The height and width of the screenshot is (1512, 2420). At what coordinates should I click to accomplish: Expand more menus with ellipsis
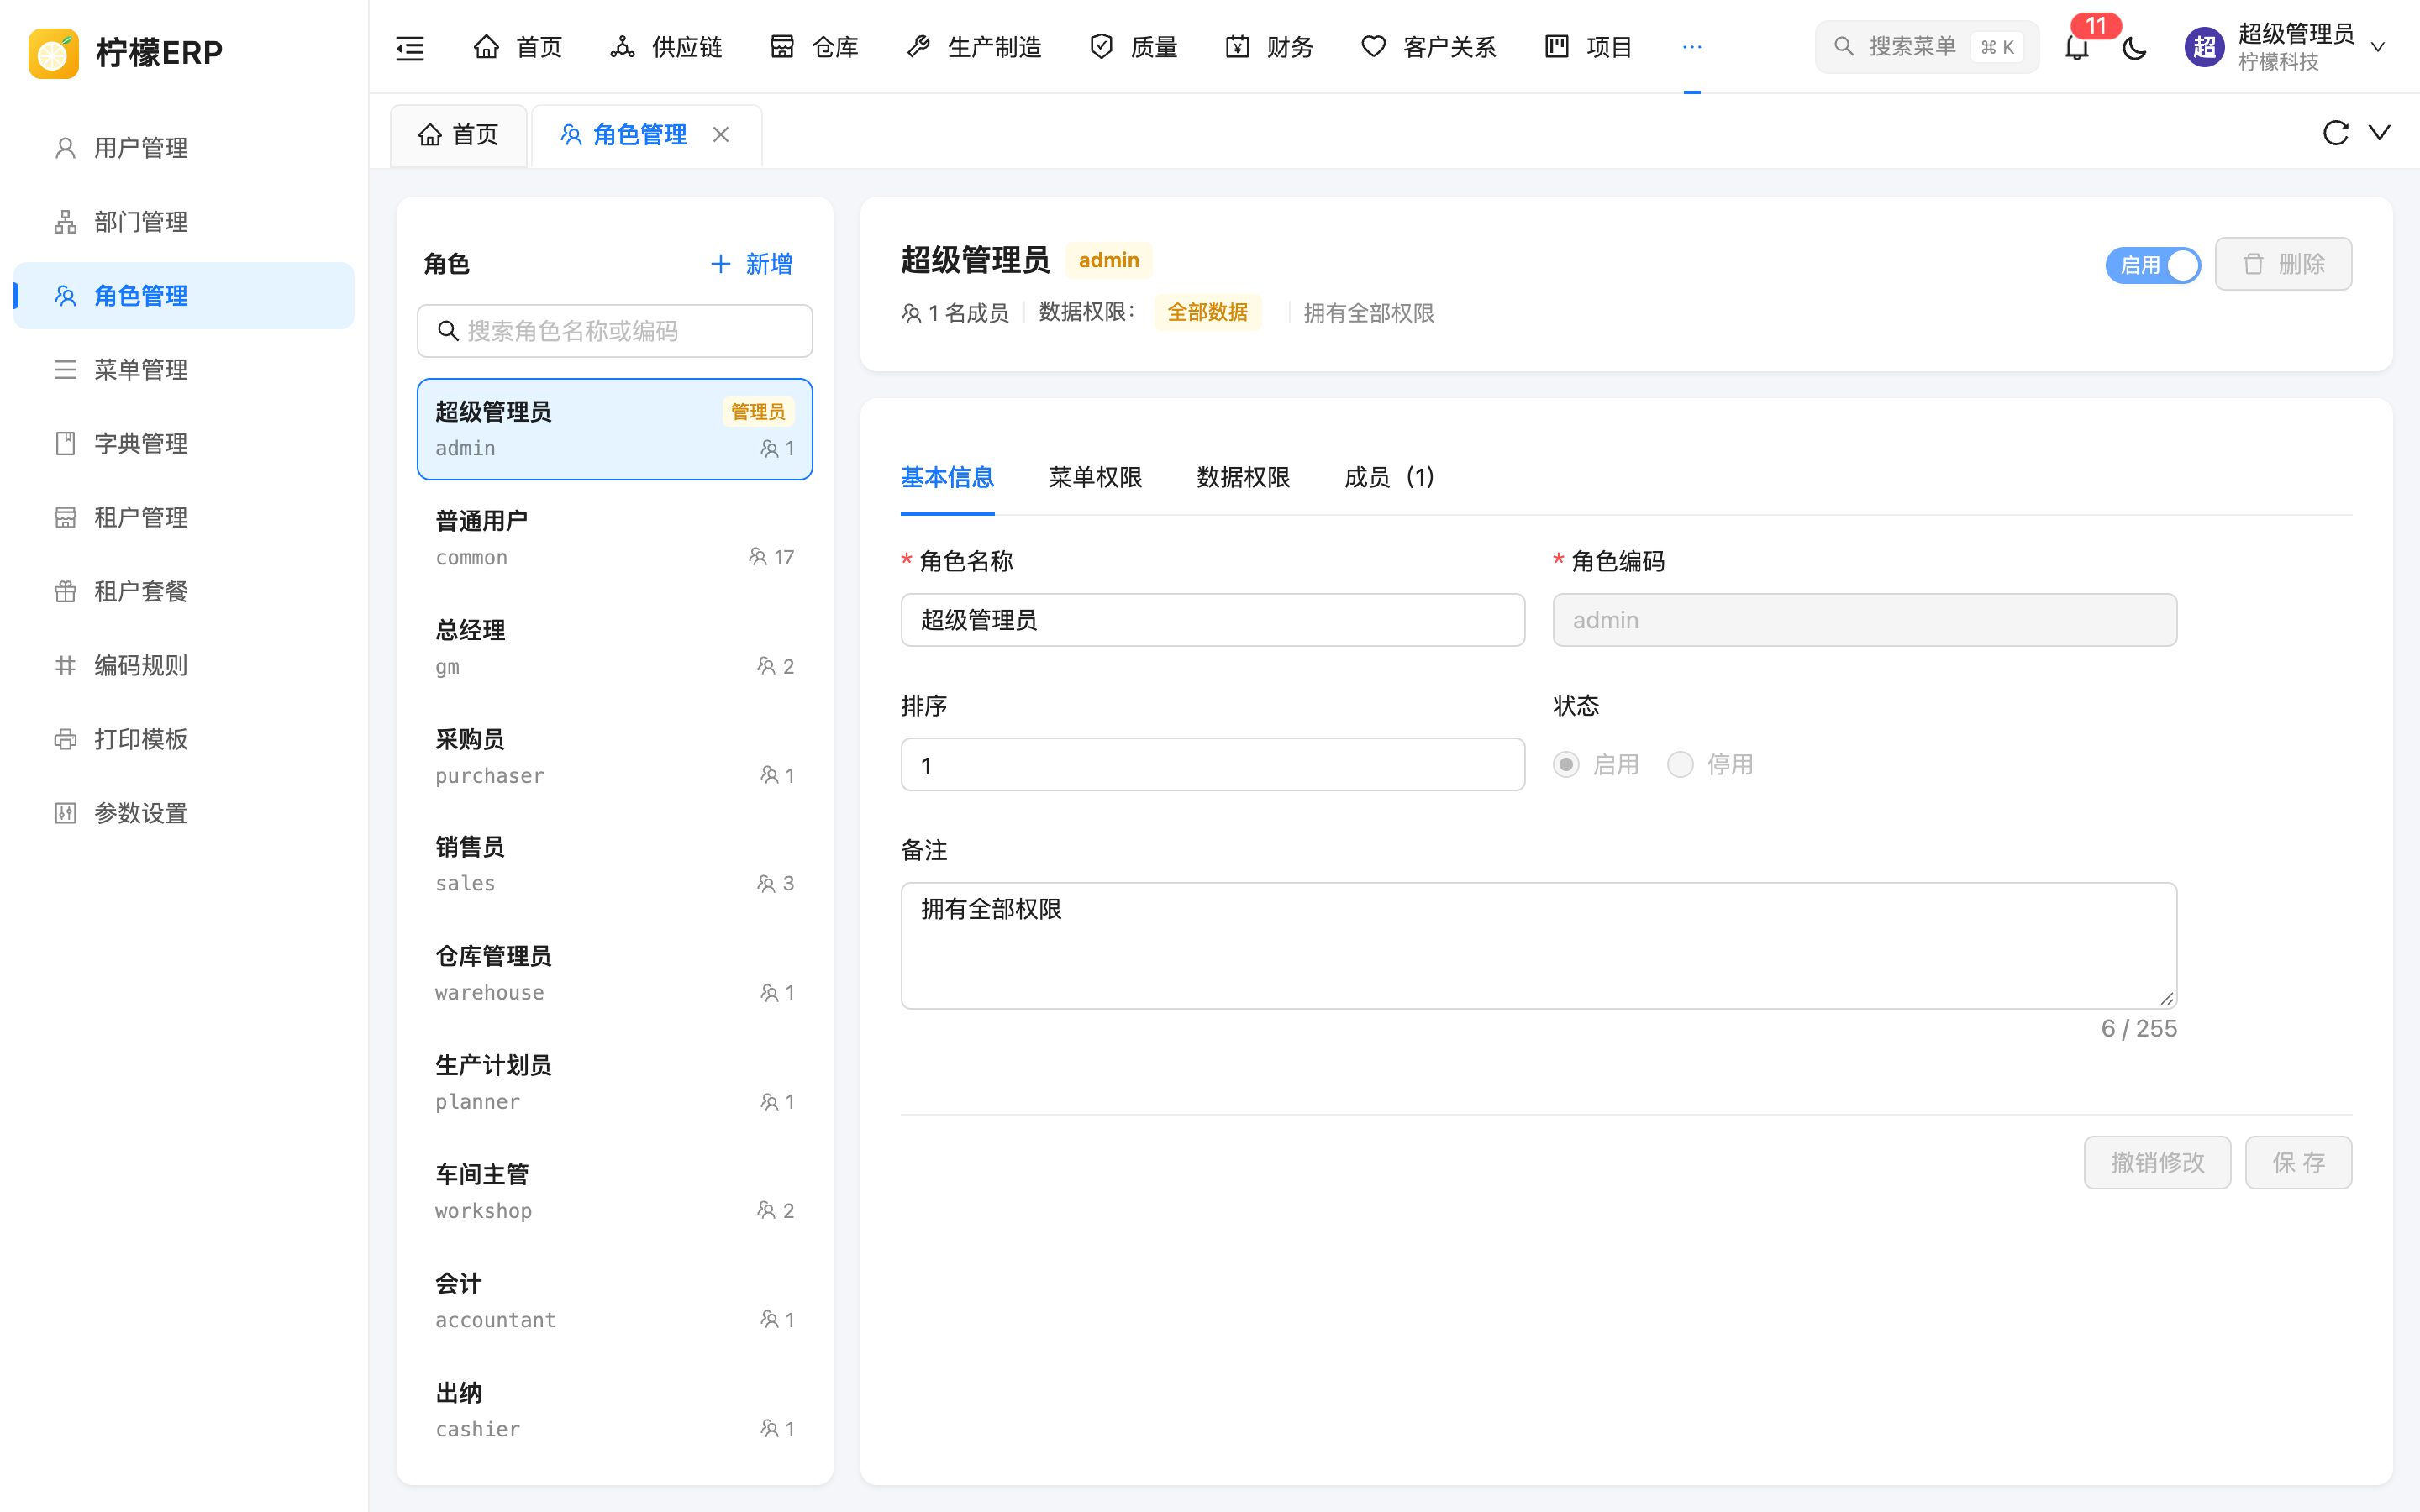tap(1692, 47)
